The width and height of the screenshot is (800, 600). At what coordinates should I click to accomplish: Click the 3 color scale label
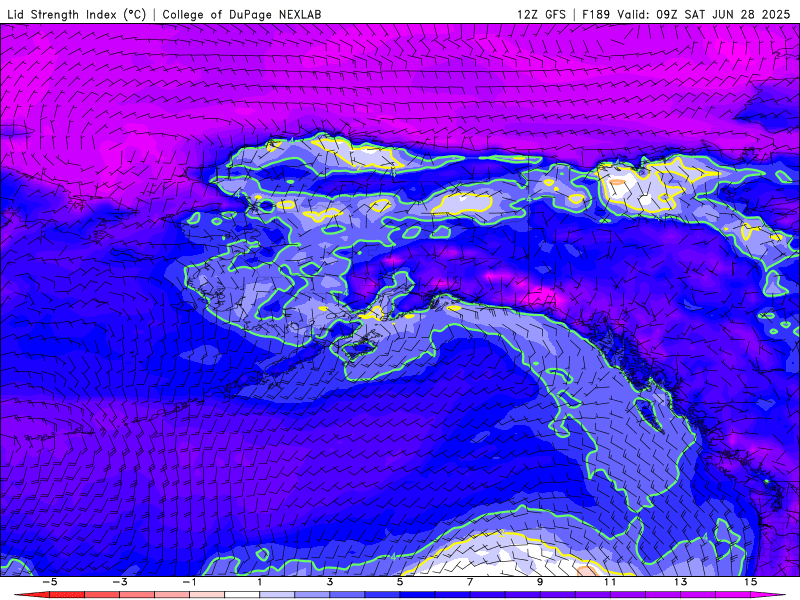pyautogui.click(x=330, y=582)
